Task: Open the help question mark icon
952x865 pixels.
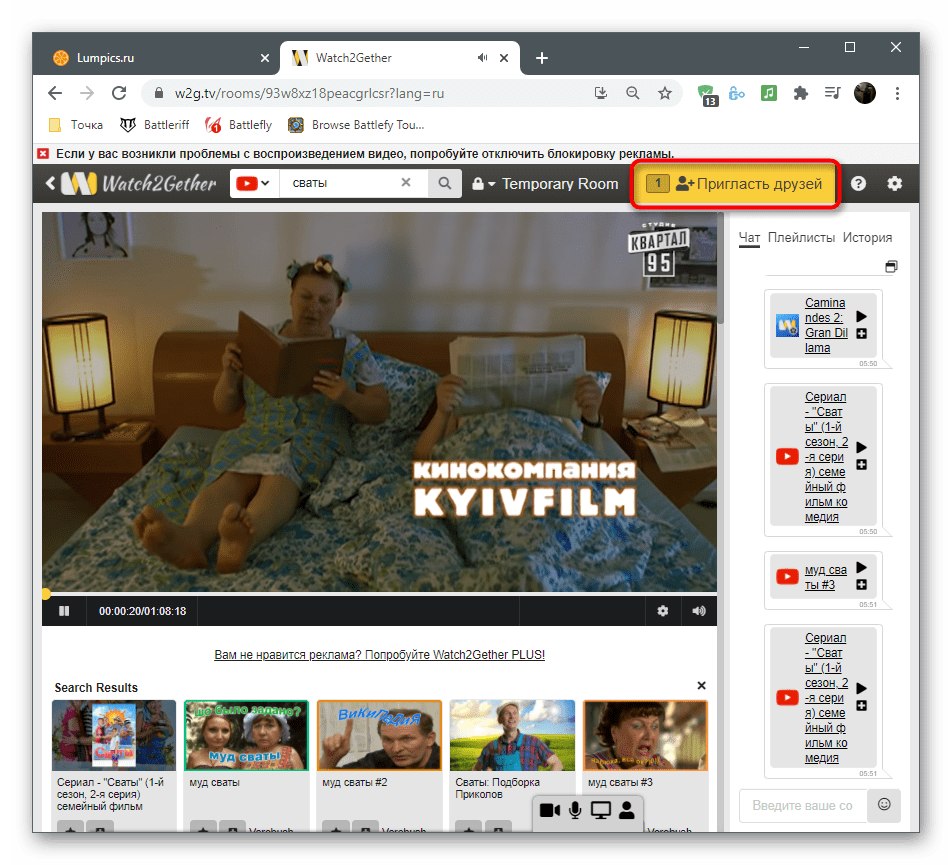Action: (x=858, y=183)
